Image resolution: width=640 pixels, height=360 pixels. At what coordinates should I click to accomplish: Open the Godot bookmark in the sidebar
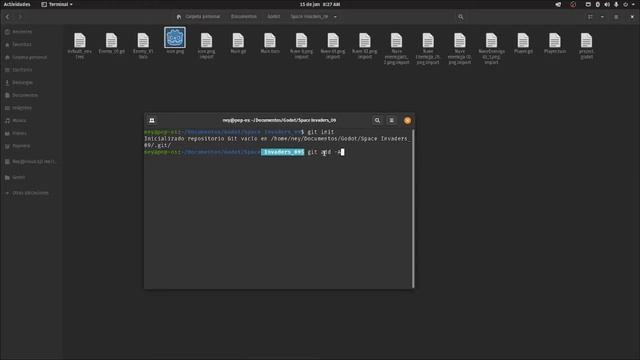click(16, 177)
